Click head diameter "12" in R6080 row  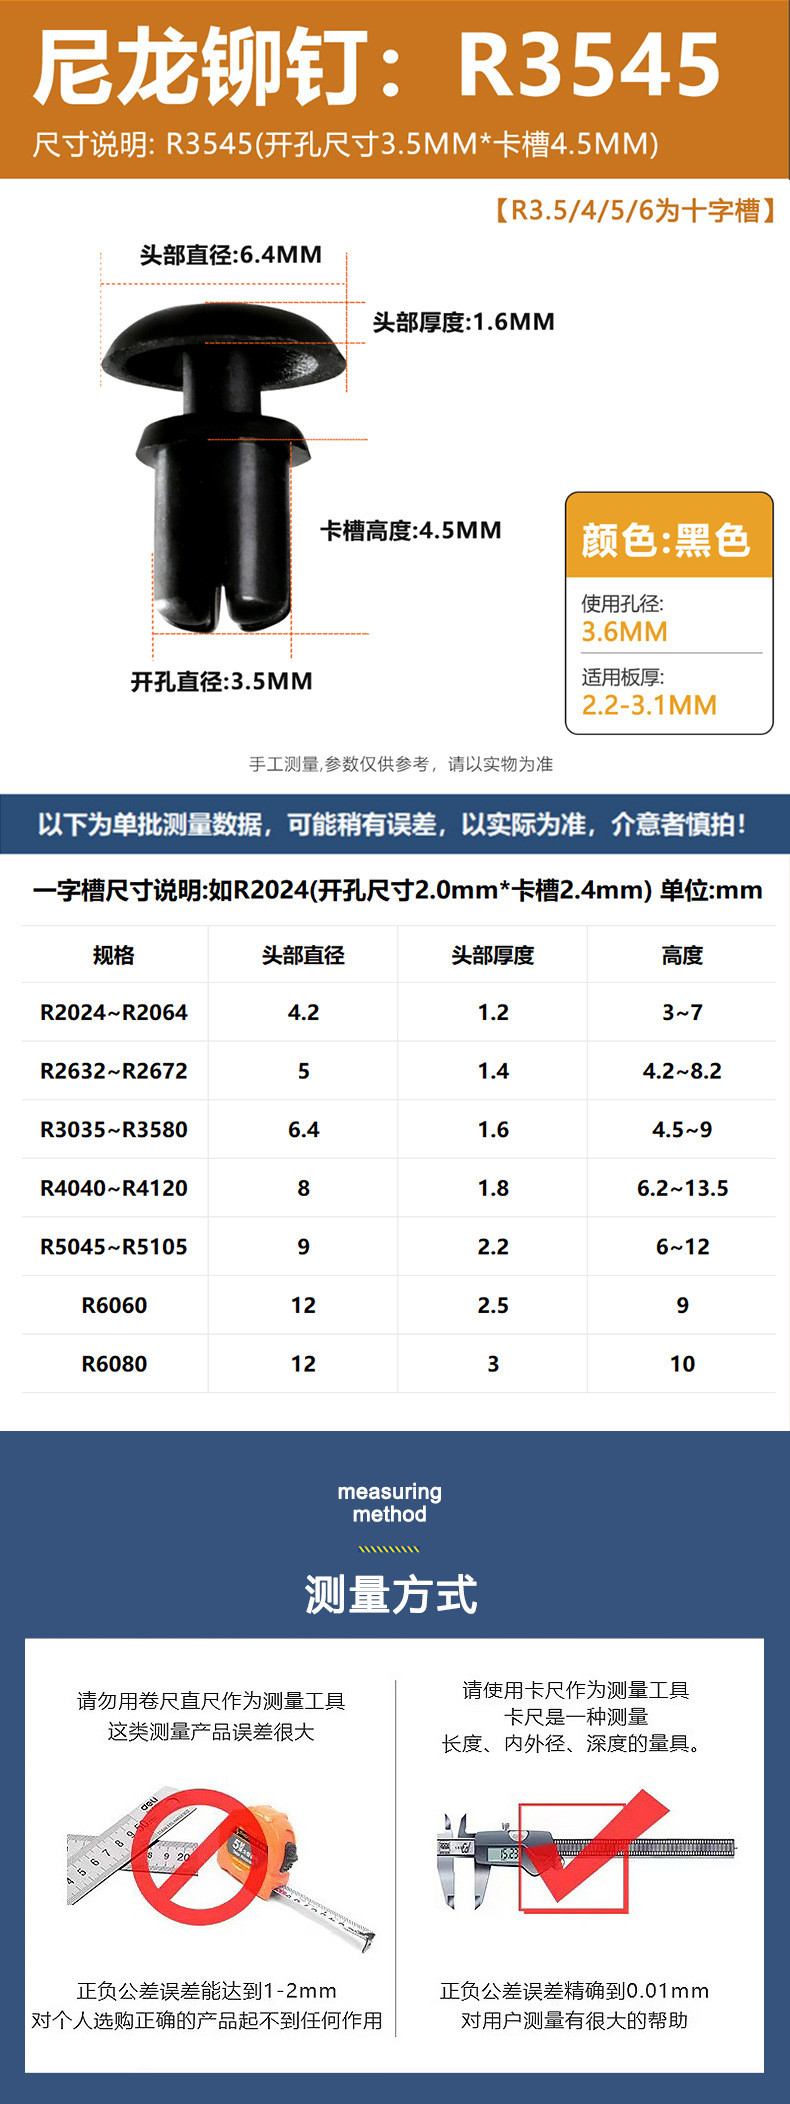[303, 1364]
